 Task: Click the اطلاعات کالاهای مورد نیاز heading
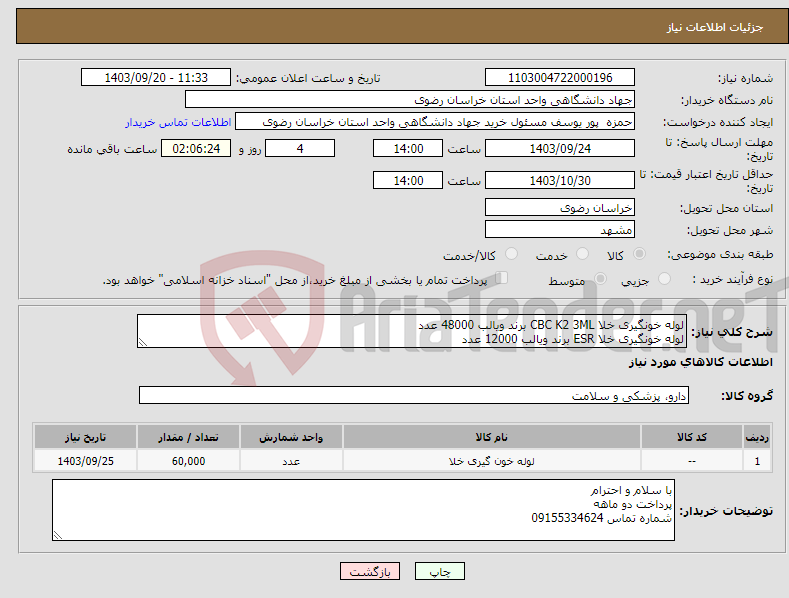(x=700, y=362)
